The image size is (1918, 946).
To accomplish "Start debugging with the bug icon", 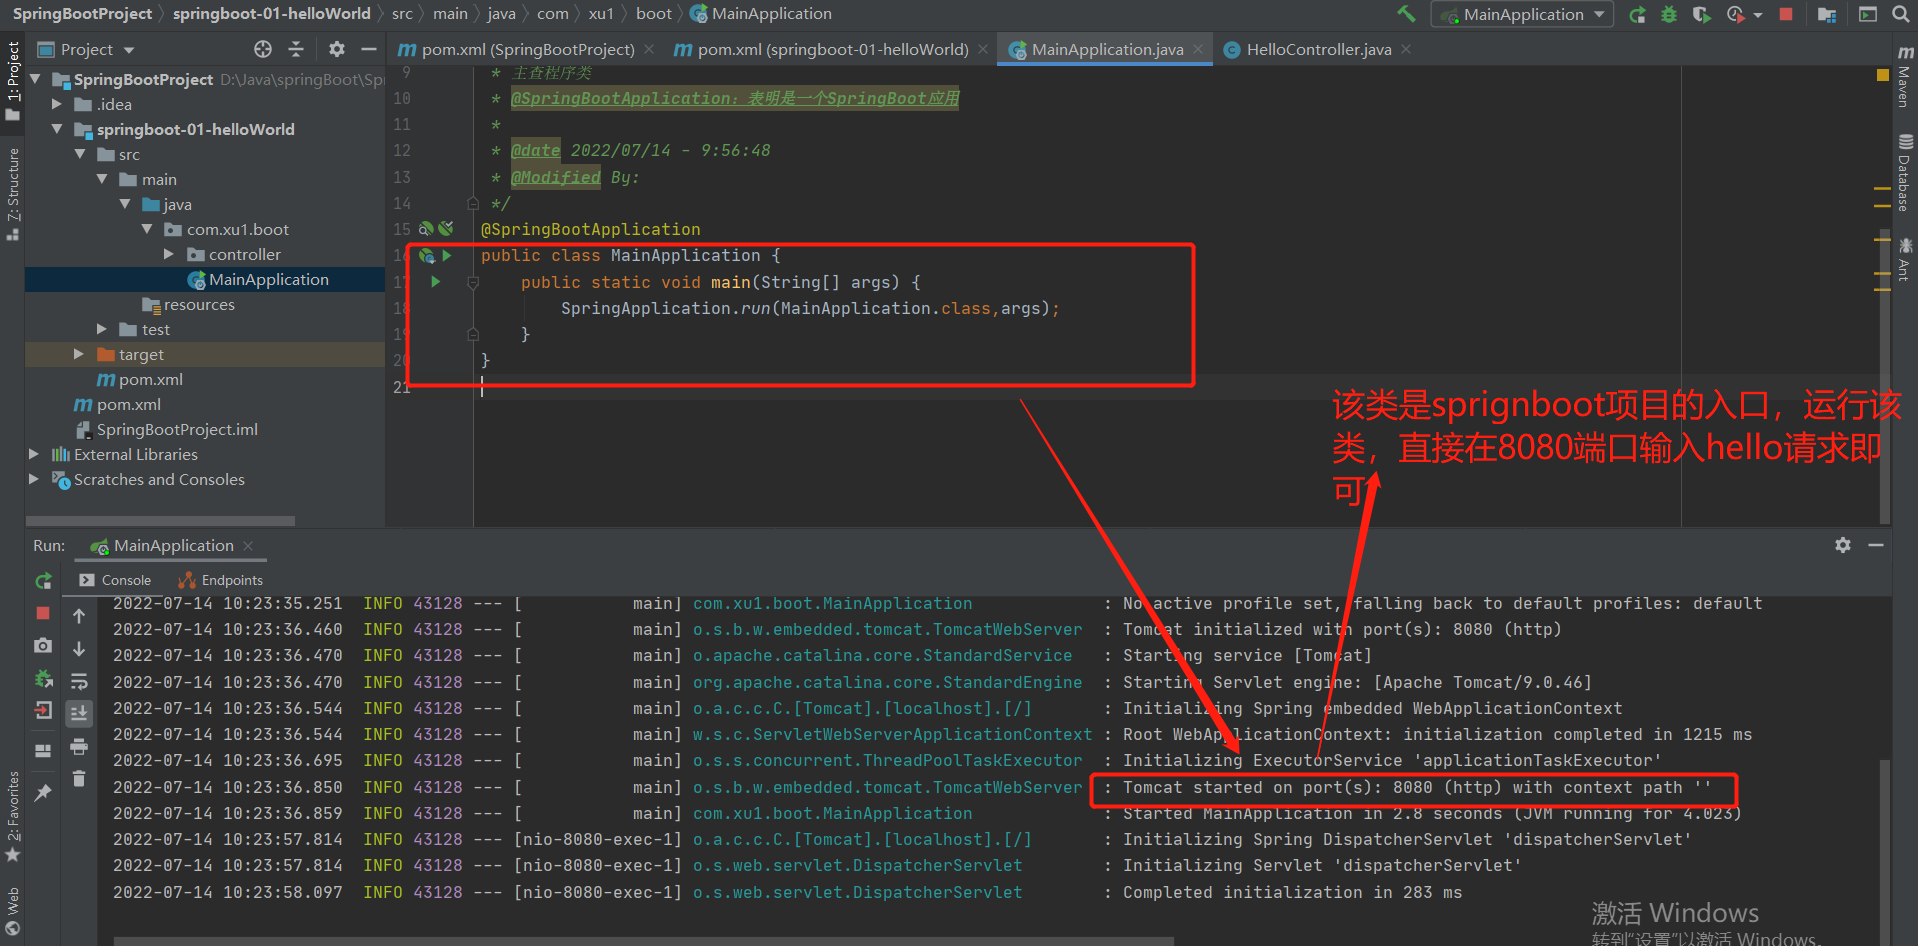I will tap(1669, 14).
